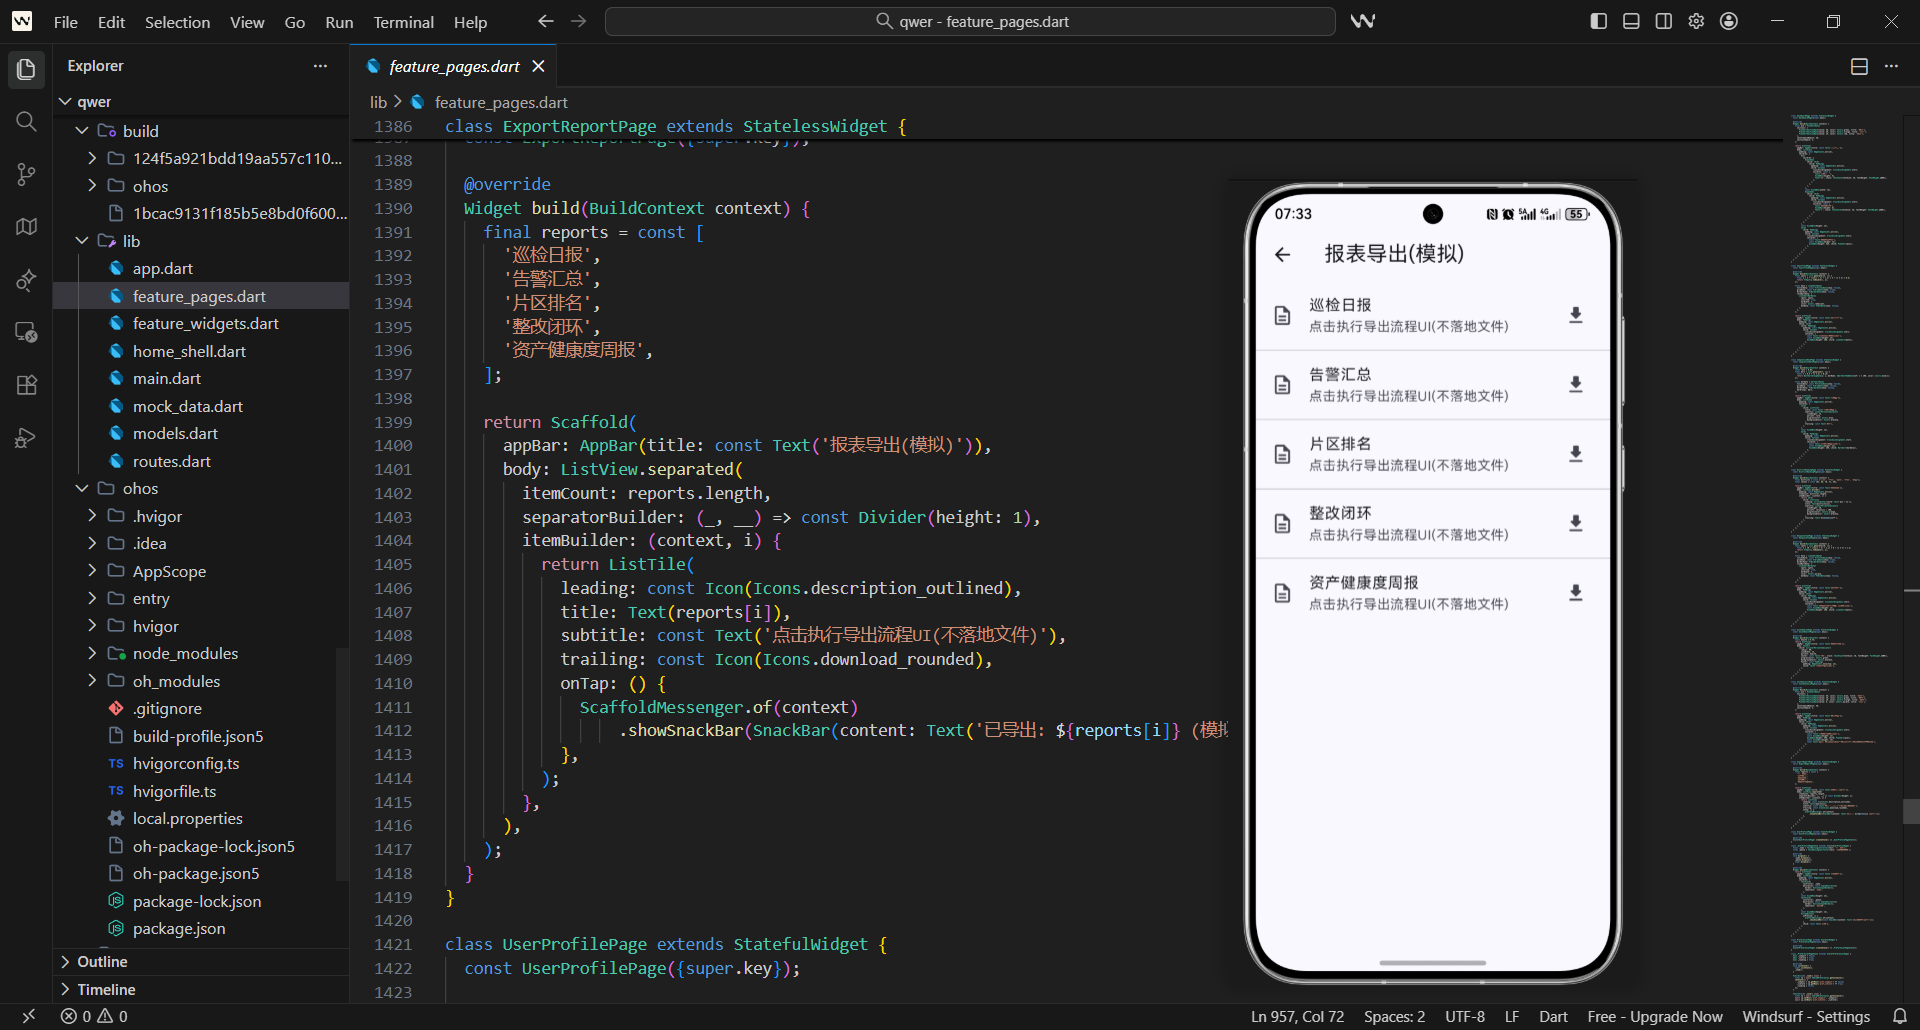Open Explorer Views and More Actions ellipsis
Viewport: 1920px width, 1030px height.
click(x=320, y=66)
